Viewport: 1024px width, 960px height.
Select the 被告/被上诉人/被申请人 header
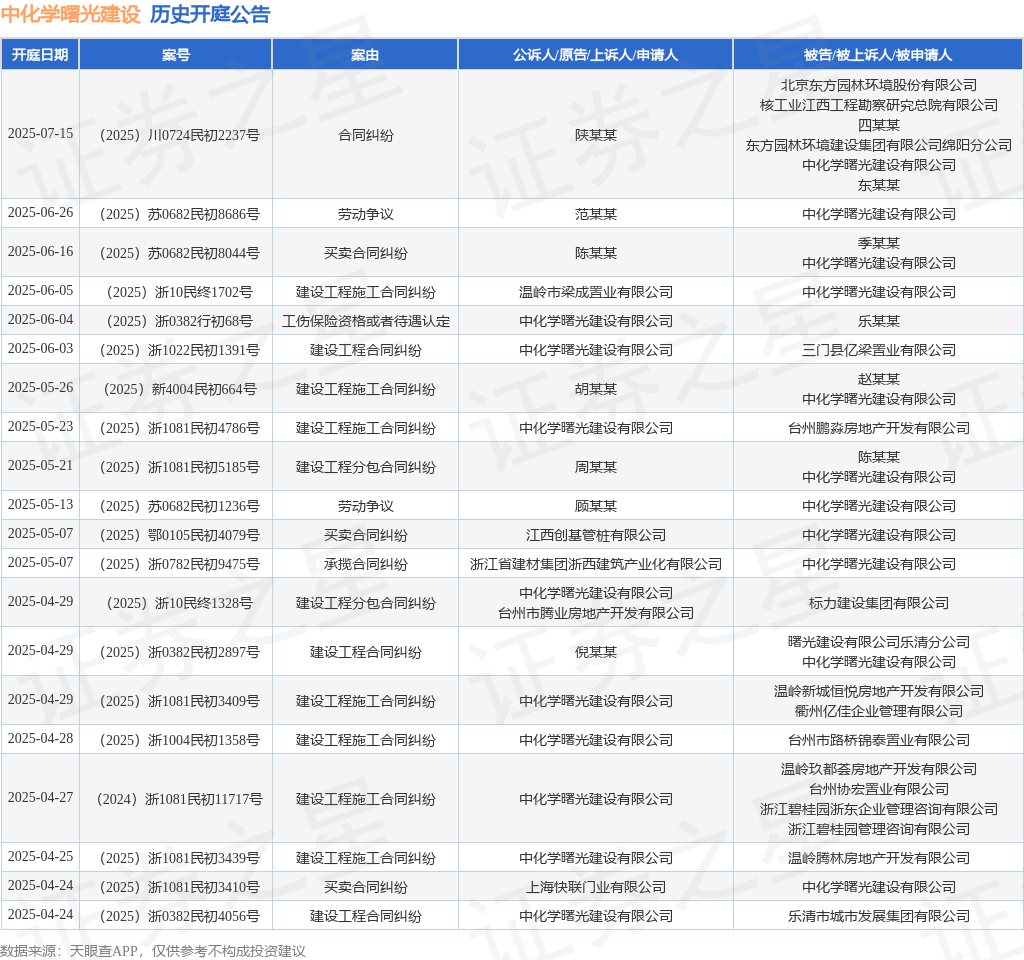point(878,55)
